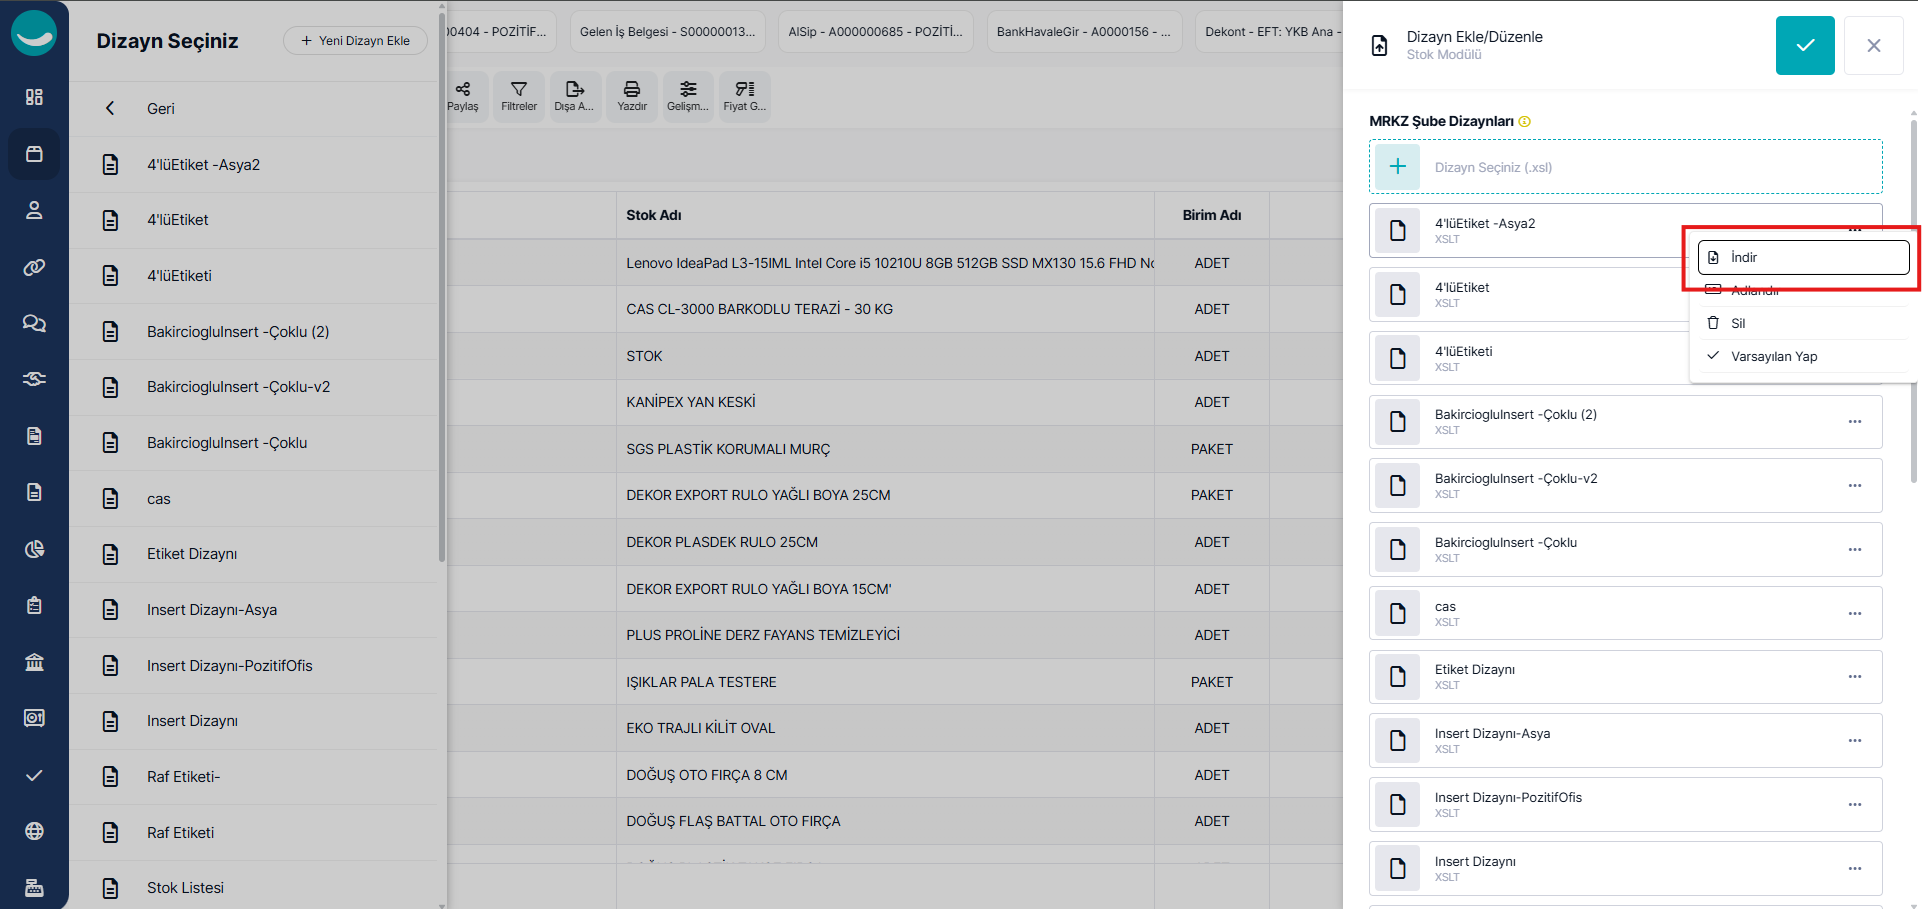Click the Dizayn Seçiniz (.xsl) upload field
Image resolution: width=1922 pixels, height=909 pixels.
pos(1625,167)
